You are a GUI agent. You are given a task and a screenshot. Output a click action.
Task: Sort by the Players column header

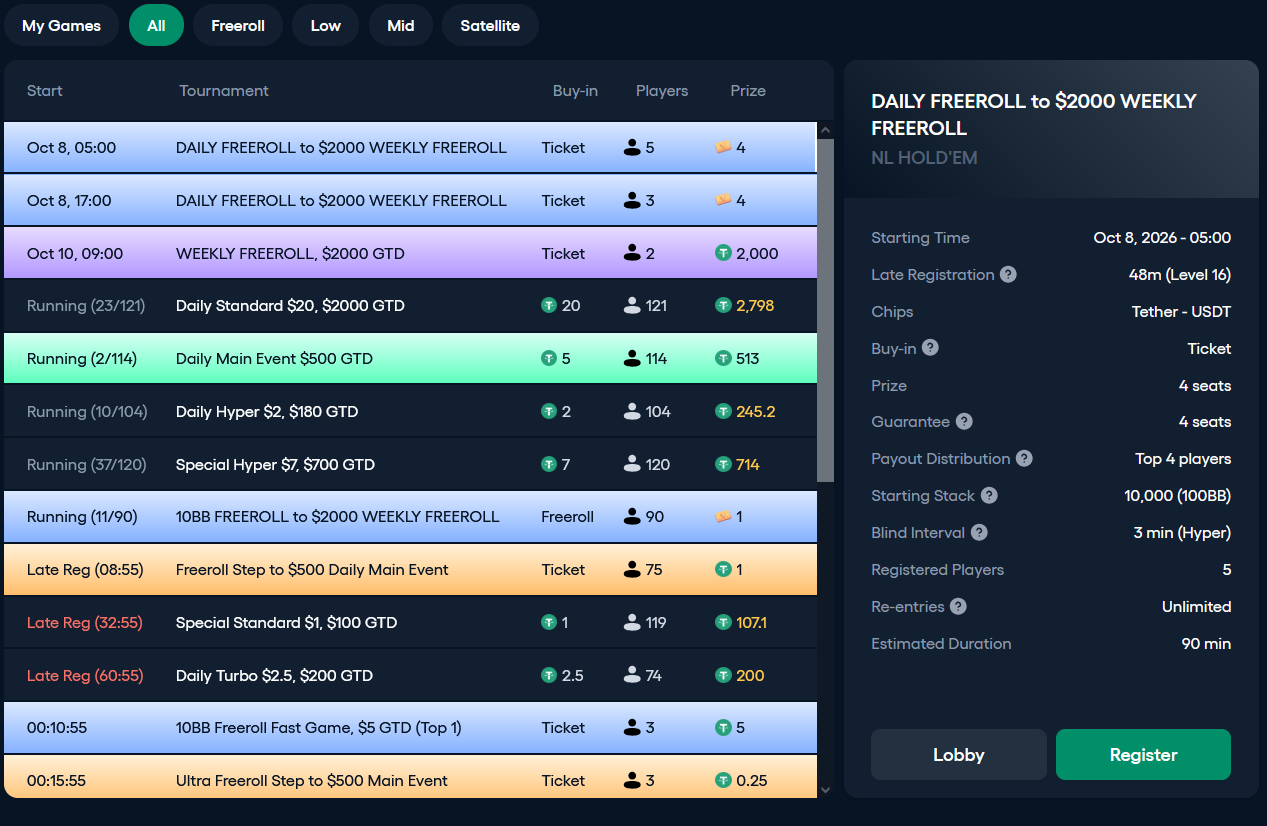click(662, 91)
